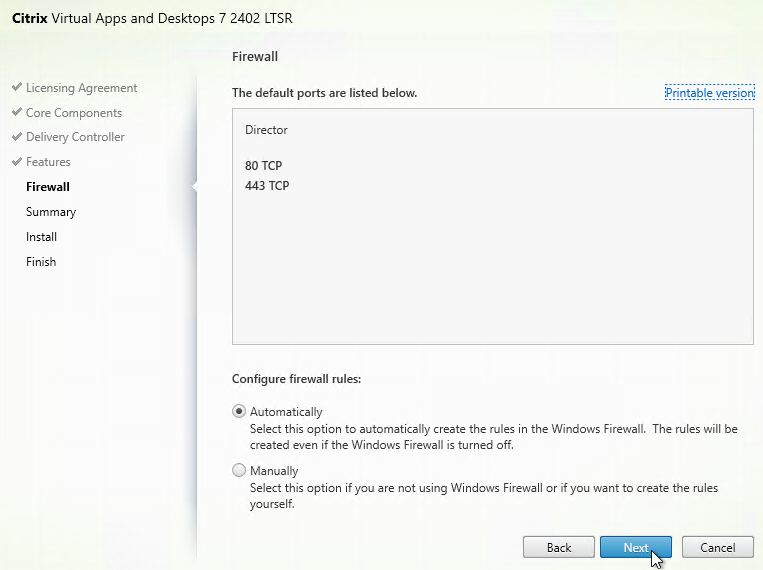The width and height of the screenshot is (763, 570).
Task: Select the Automatically firewall rules option
Action: click(x=239, y=411)
